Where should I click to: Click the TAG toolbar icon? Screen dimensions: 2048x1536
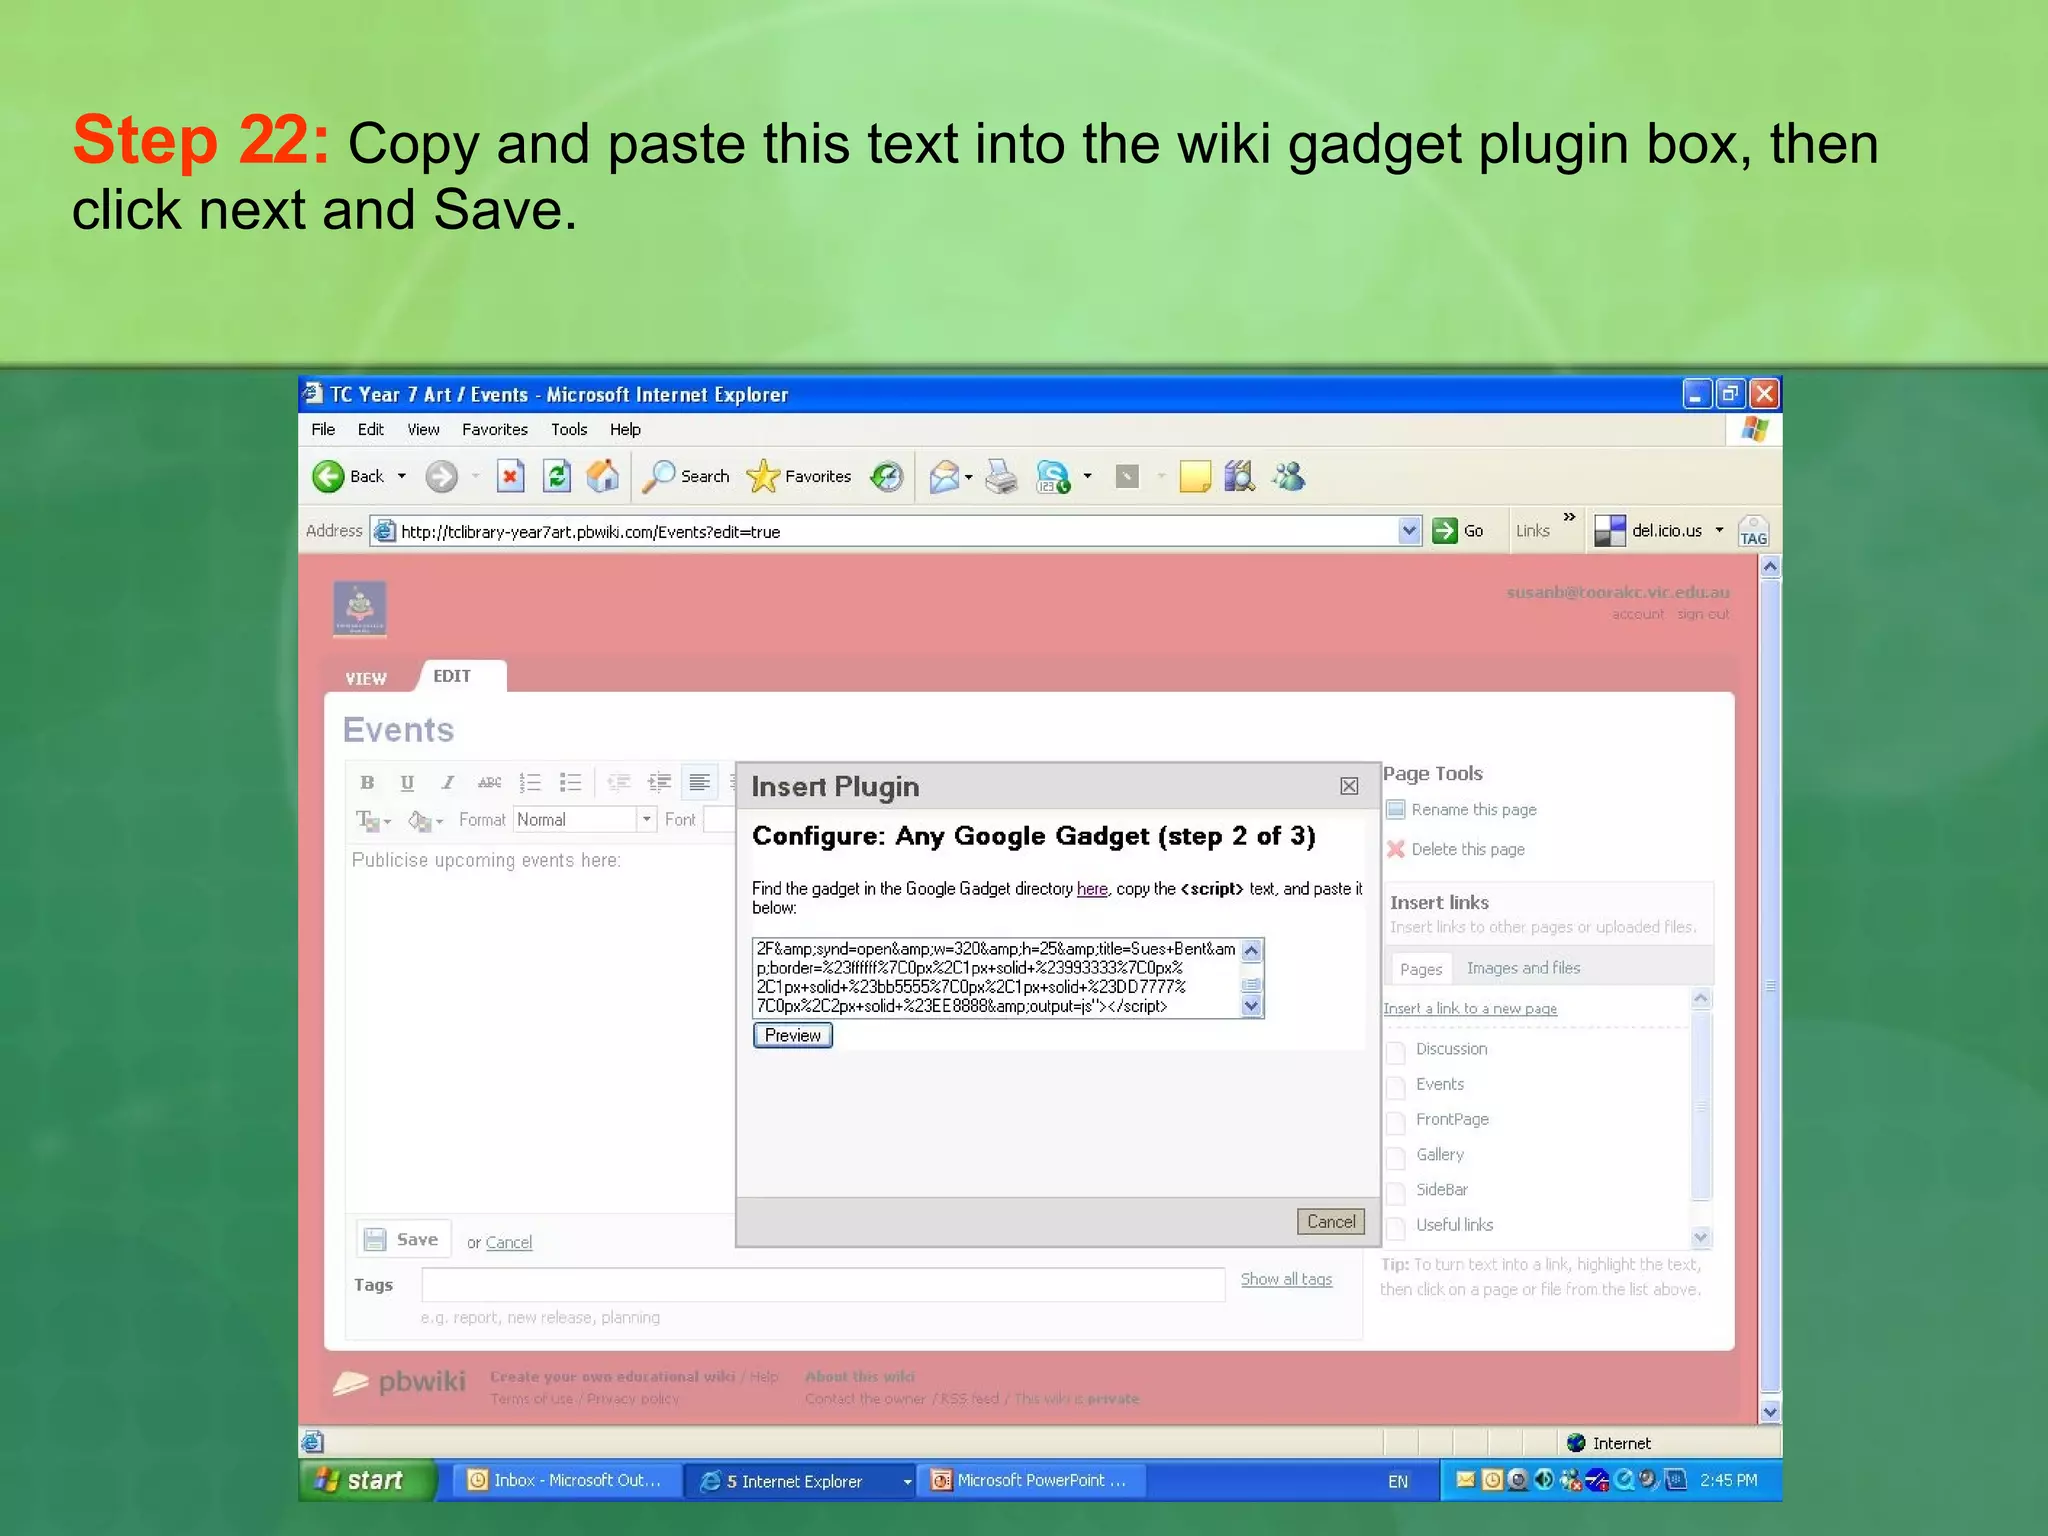pos(1753,531)
